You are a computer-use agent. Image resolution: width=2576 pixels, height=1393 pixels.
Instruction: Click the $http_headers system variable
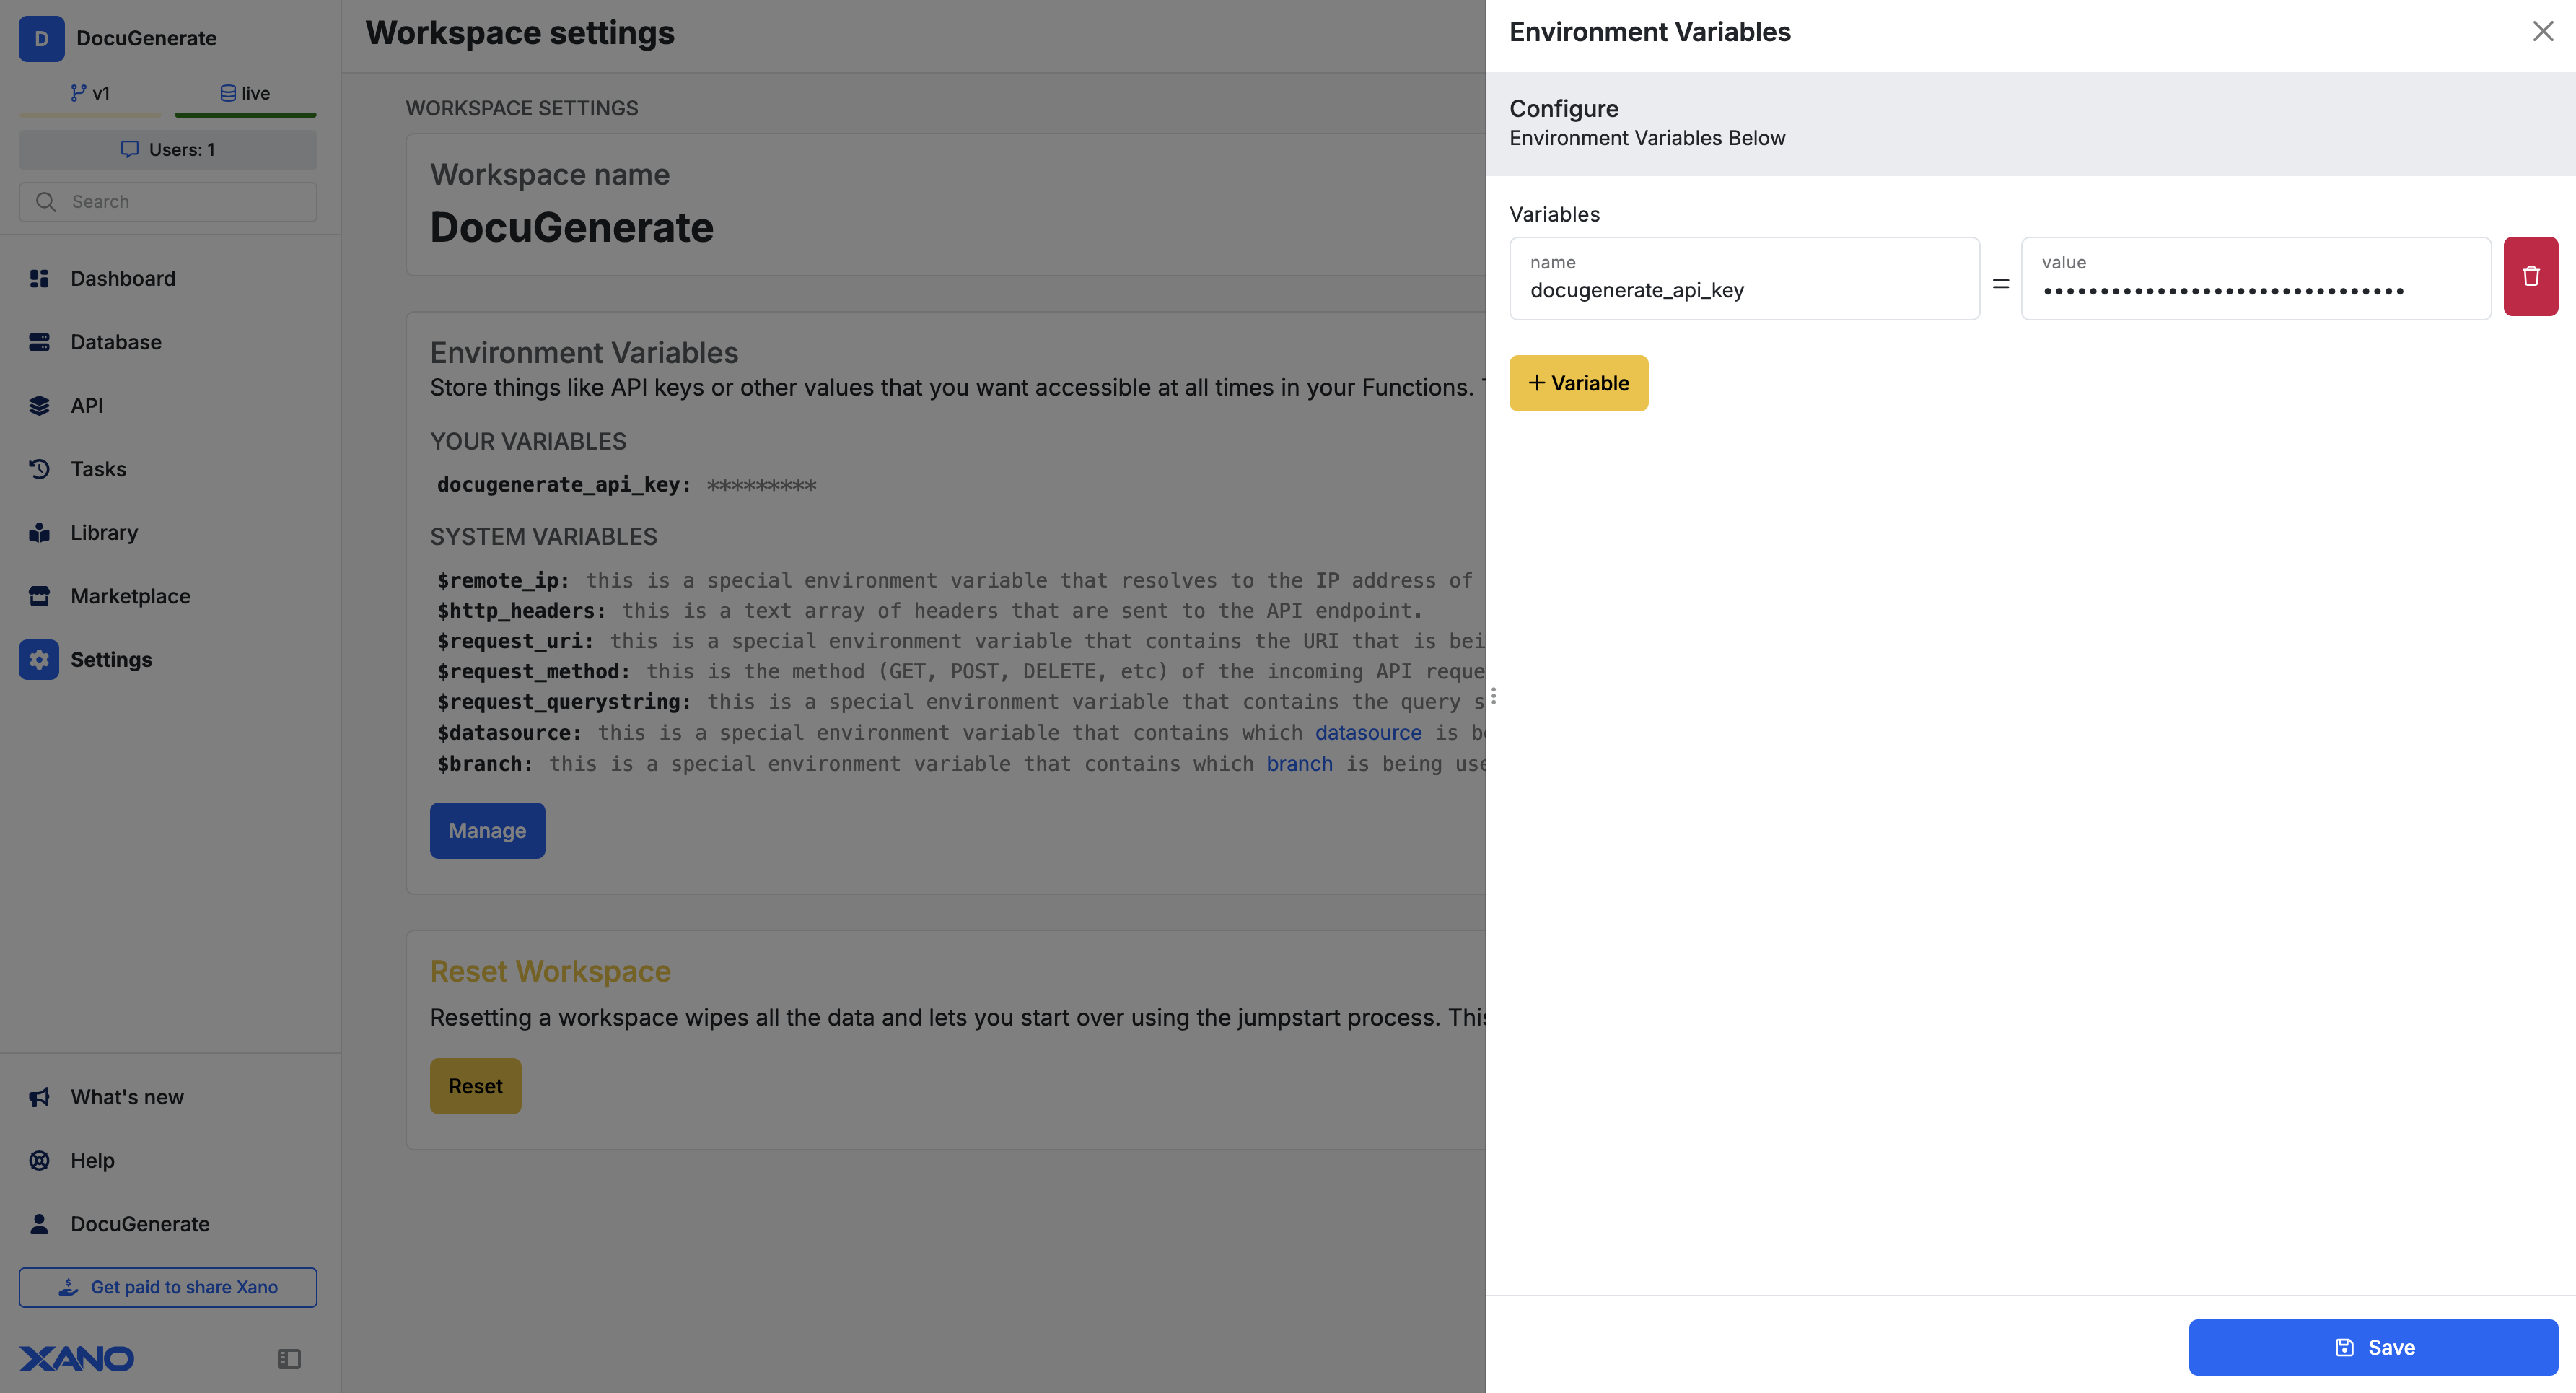[x=521, y=610]
